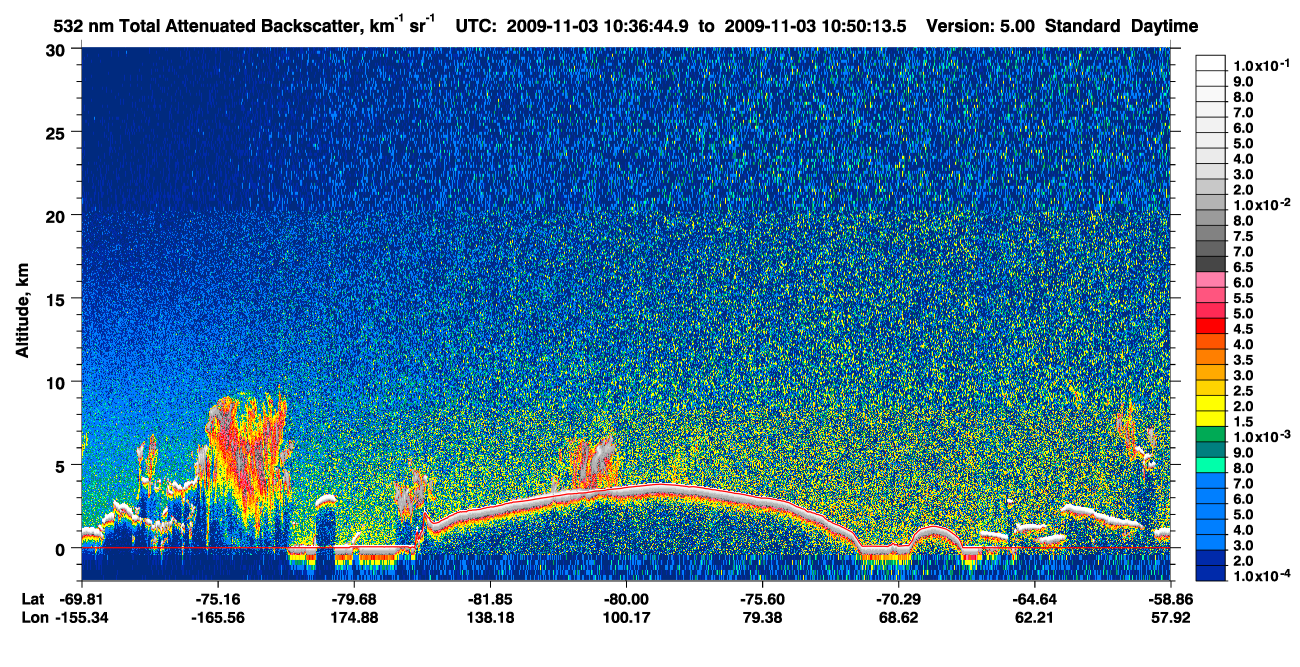Click the 'Altitude, km' axis label
The height and width of the screenshot is (667, 1300).
point(20,312)
